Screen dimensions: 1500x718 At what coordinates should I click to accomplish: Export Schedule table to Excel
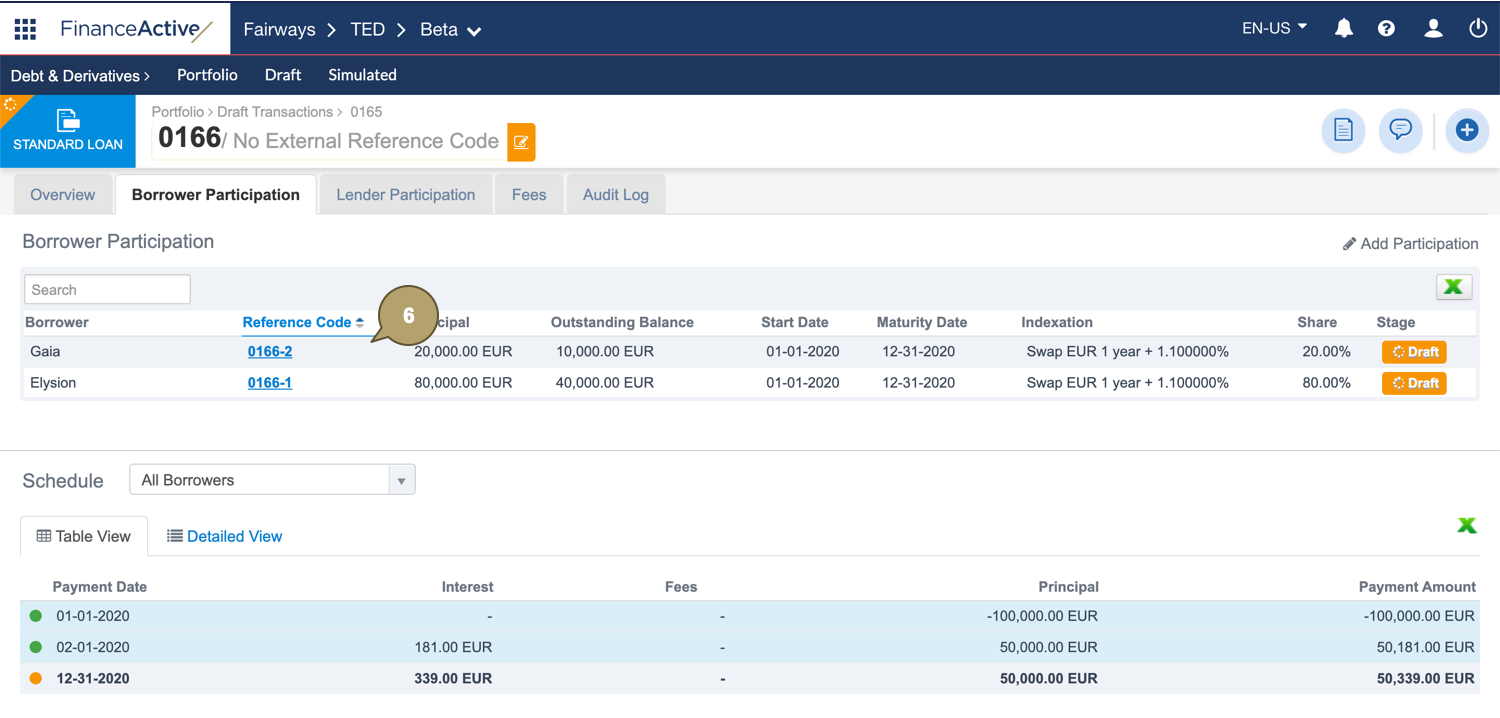pyautogui.click(x=1466, y=525)
